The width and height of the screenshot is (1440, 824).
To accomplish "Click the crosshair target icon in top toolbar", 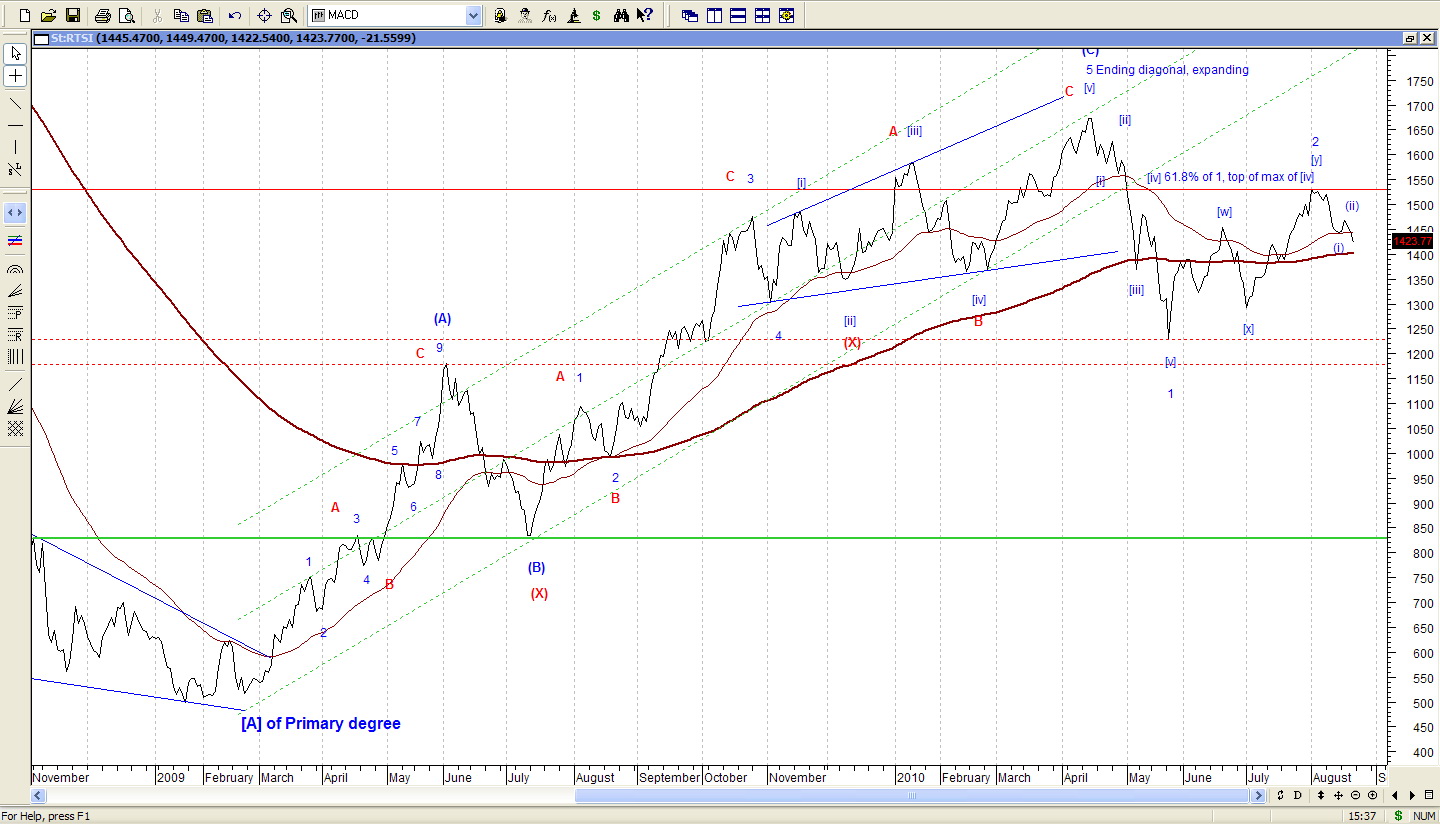I will pyautogui.click(x=265, y=15).
